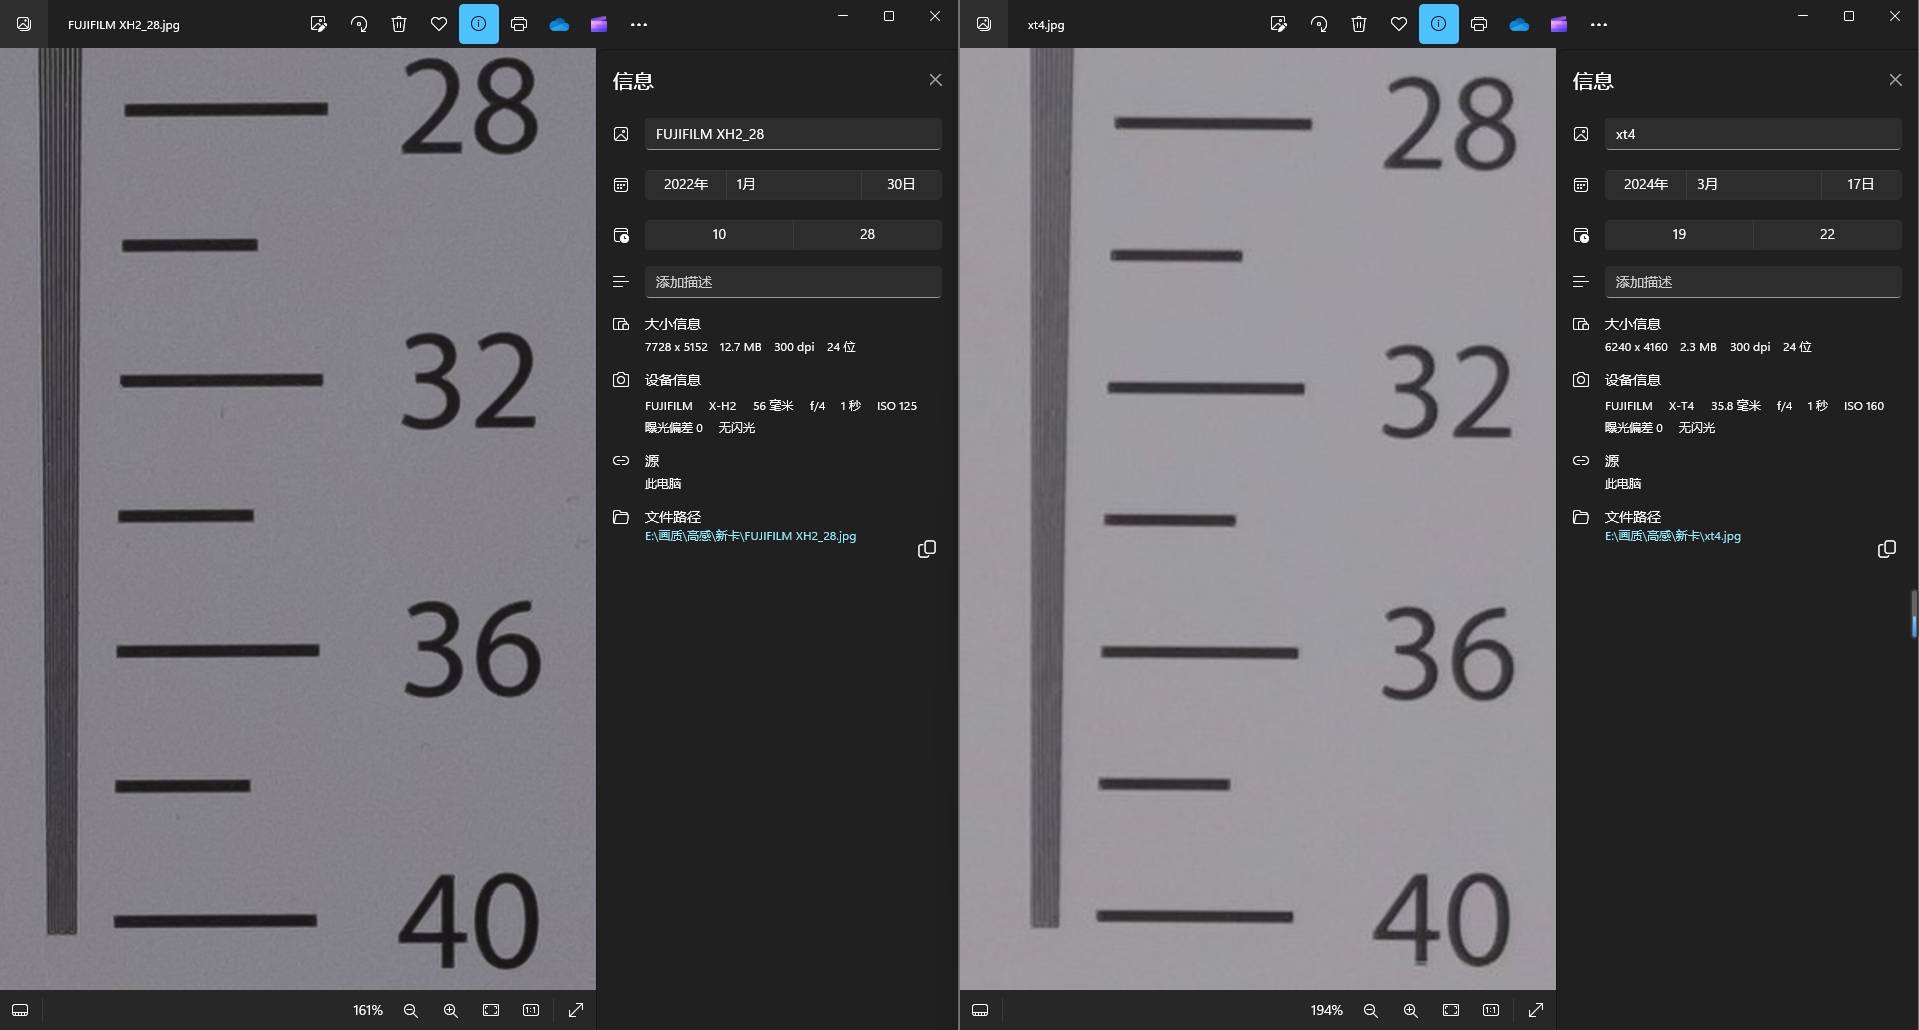Click description field in left info panel

(x=792, y=282)
